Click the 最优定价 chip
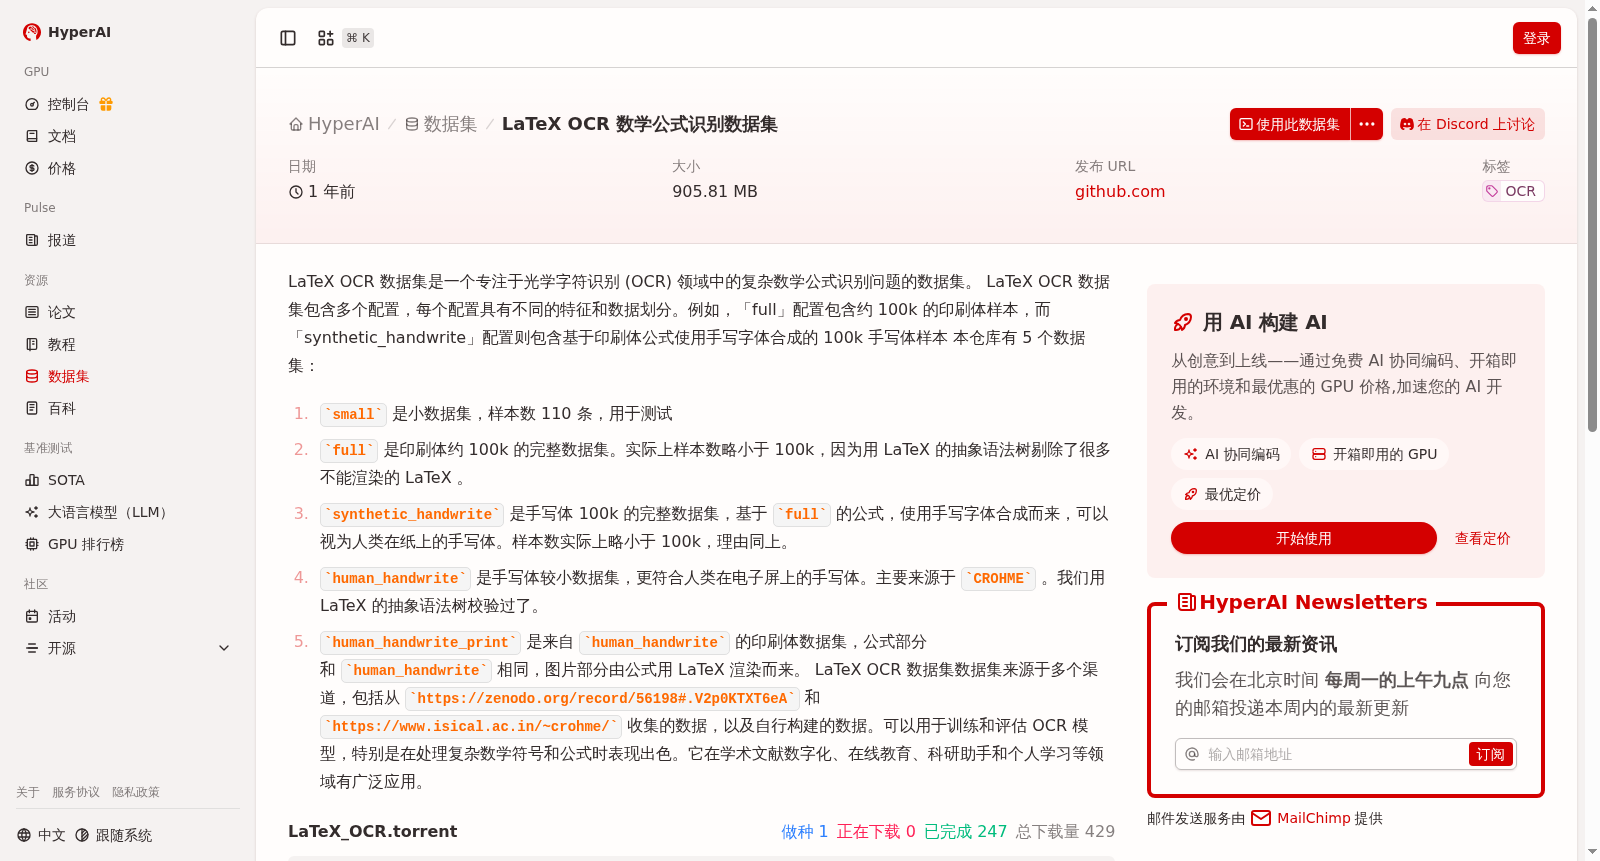Image resolution: width=1600 pixels, height=861 pixels. coord(1222,494)
